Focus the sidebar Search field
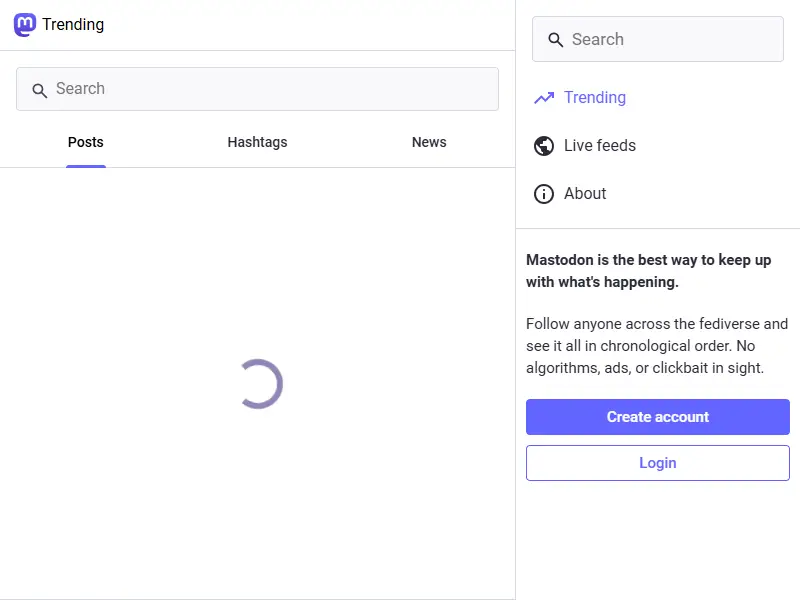 coord(658,39)
